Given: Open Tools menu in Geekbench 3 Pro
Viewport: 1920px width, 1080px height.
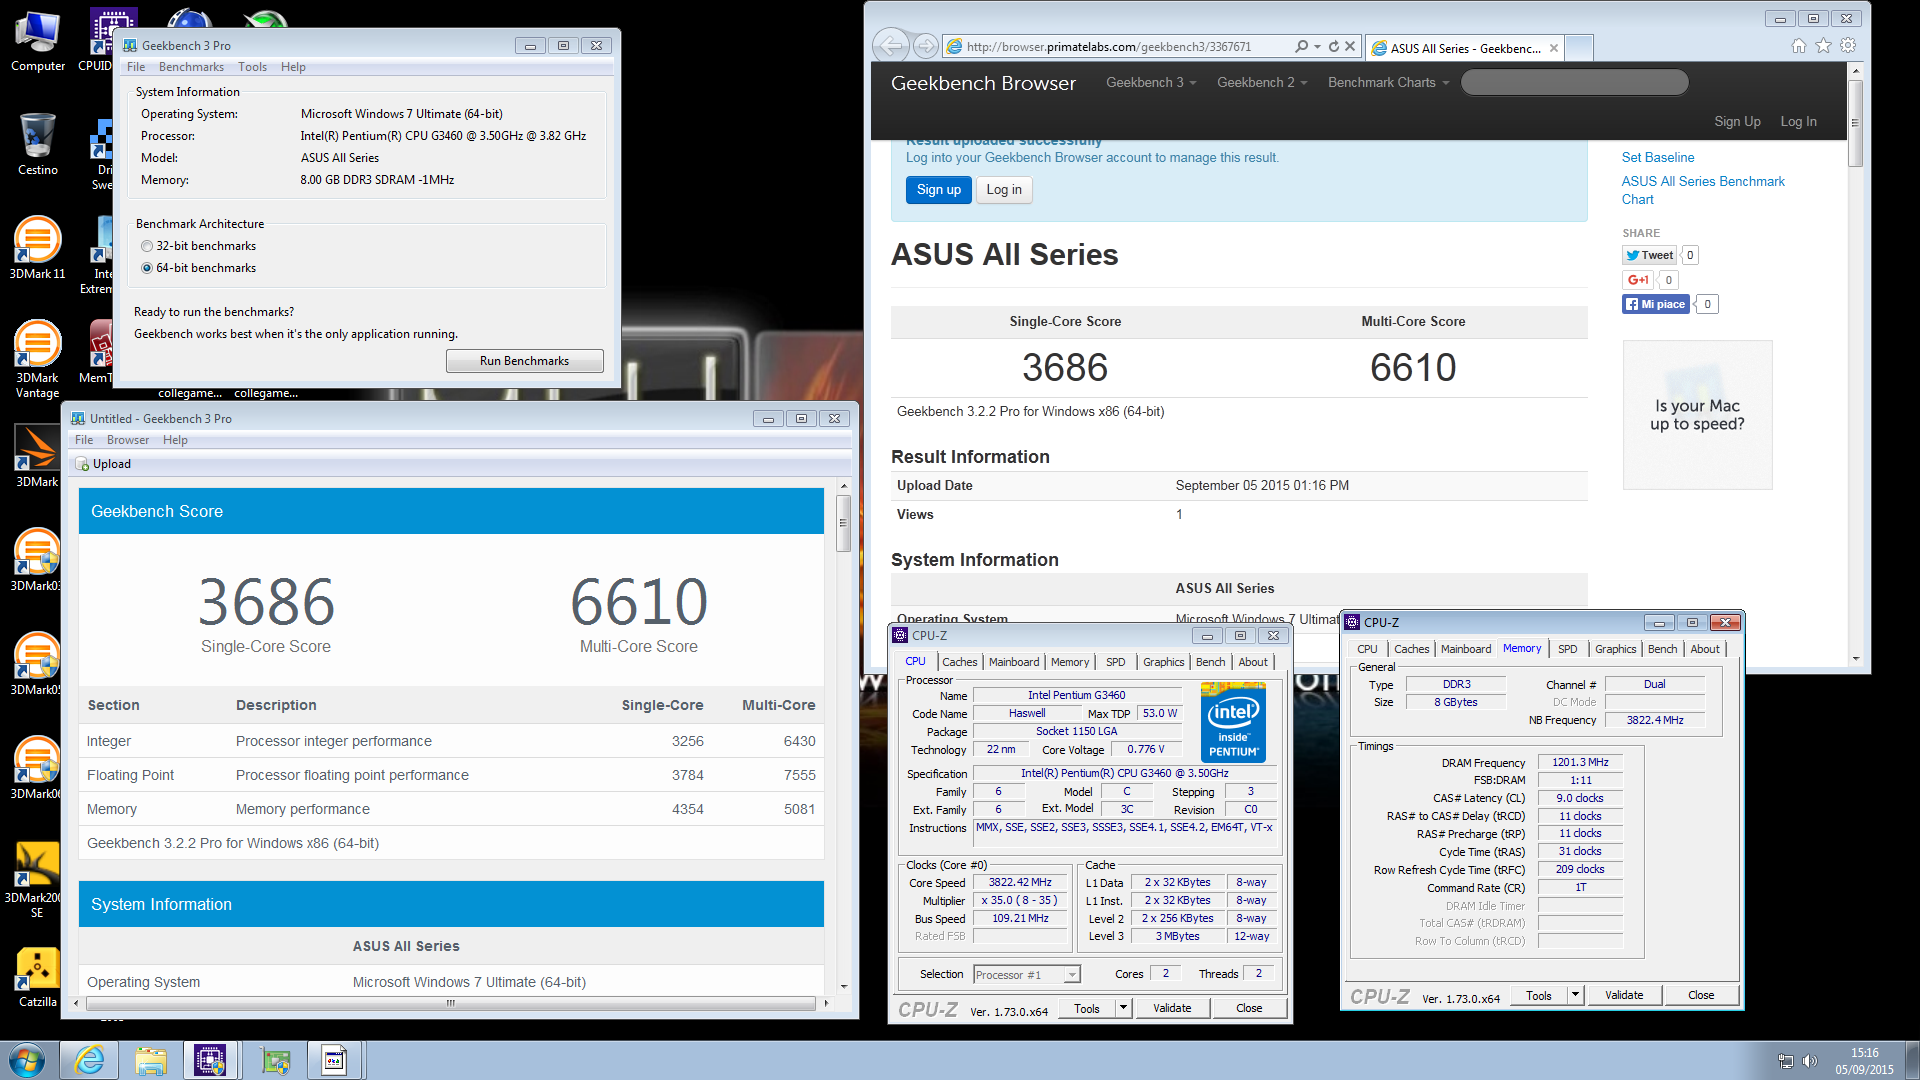Looking at the screenshot, I should (x=252, y=67).
